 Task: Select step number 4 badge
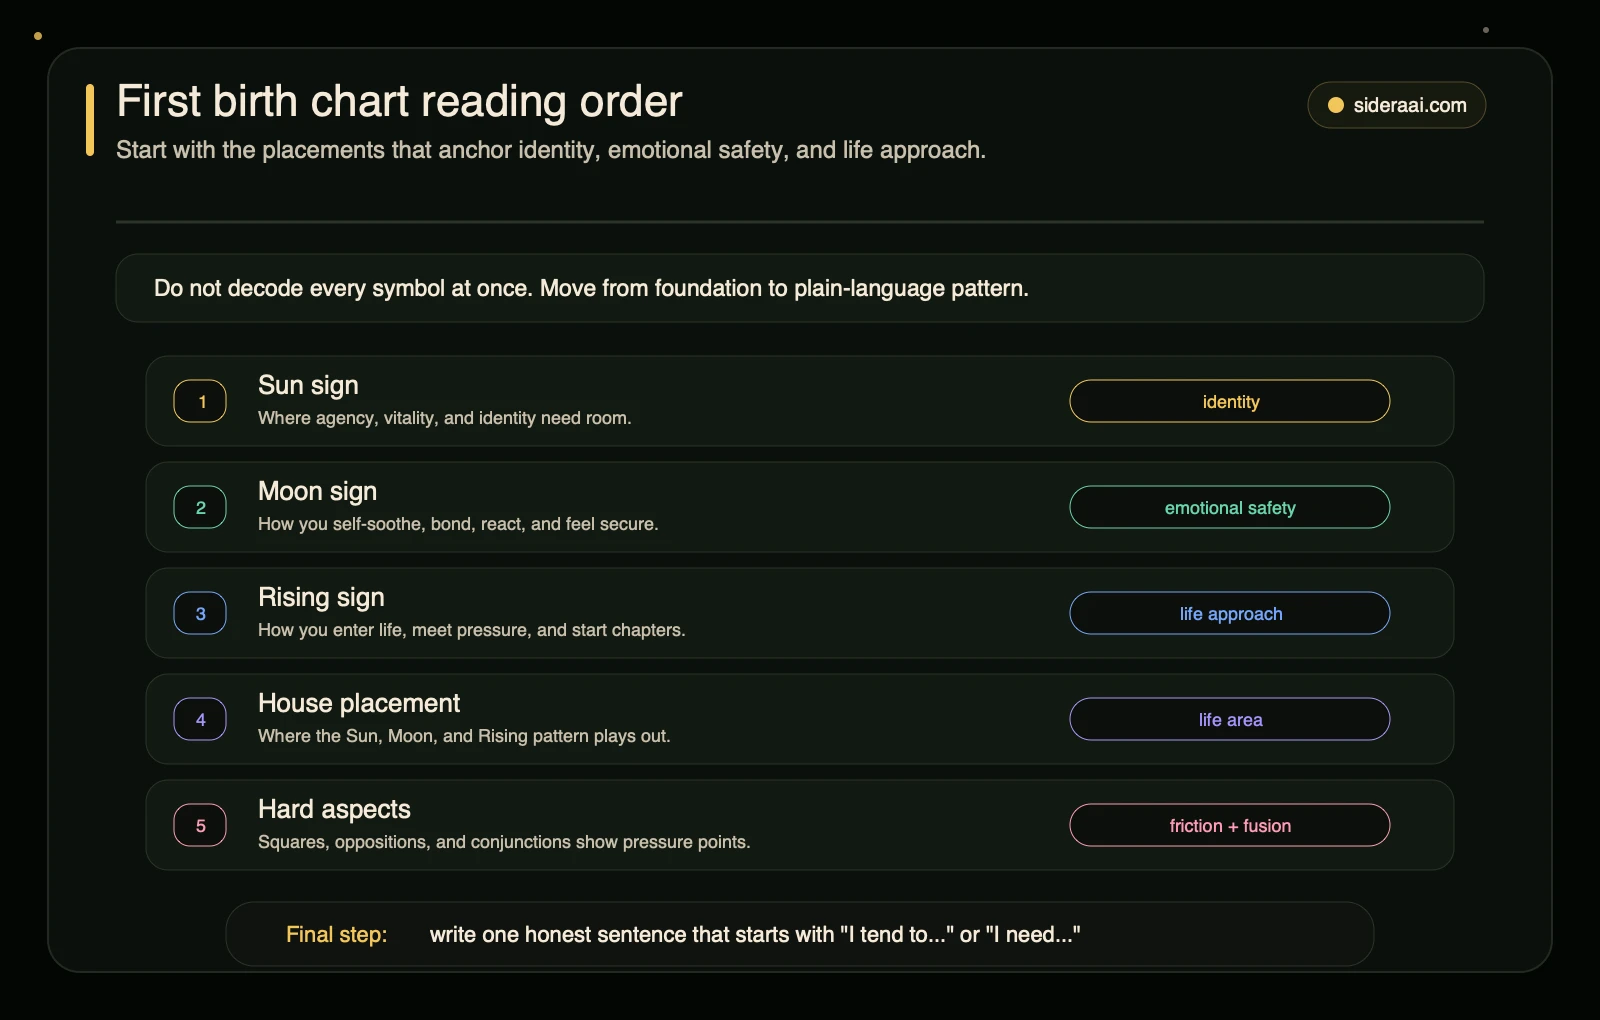200,719
